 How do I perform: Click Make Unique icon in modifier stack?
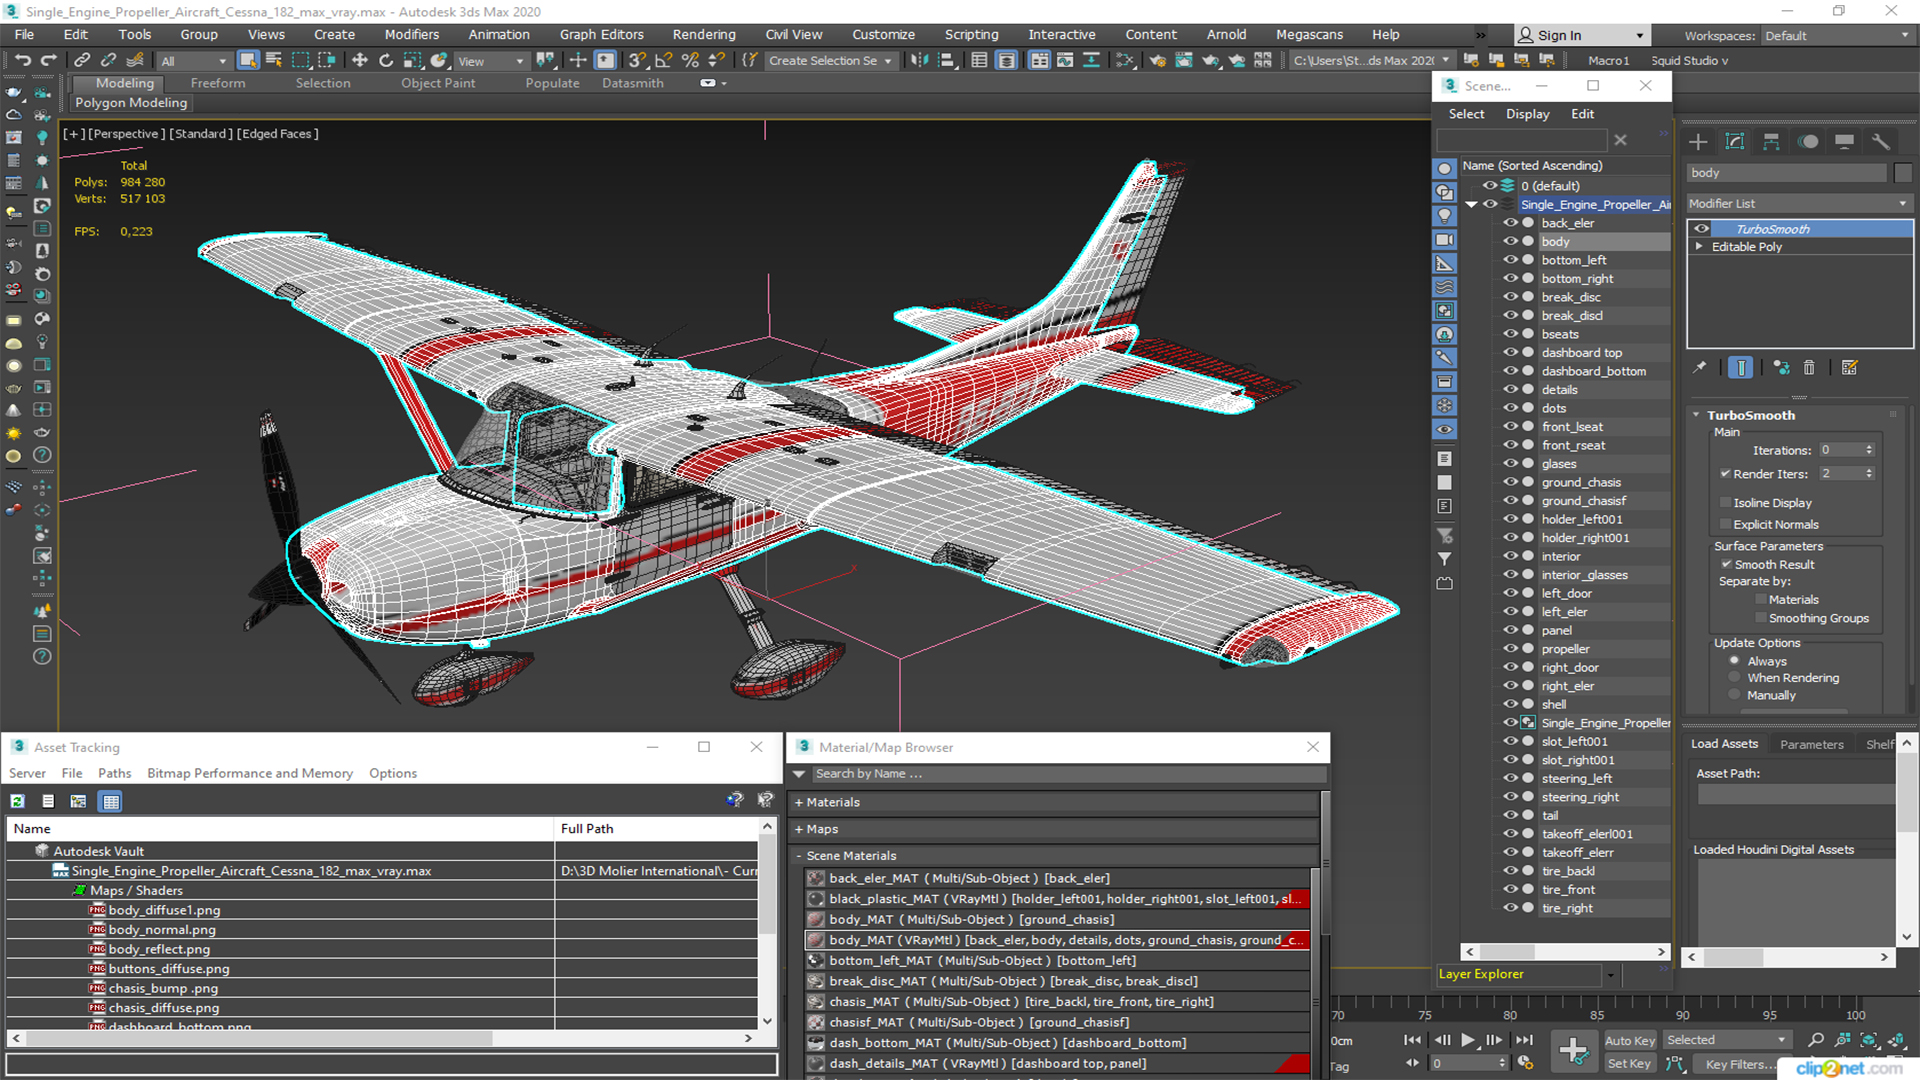click(x=1781, y=368)
